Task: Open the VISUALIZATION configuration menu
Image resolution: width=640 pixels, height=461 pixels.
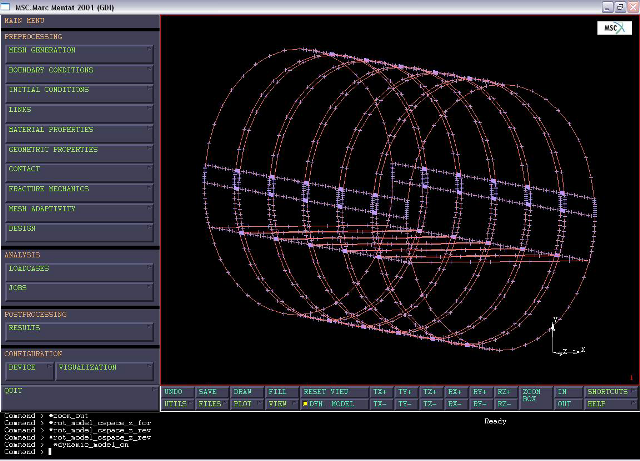Action: click(x=104, y=371)
